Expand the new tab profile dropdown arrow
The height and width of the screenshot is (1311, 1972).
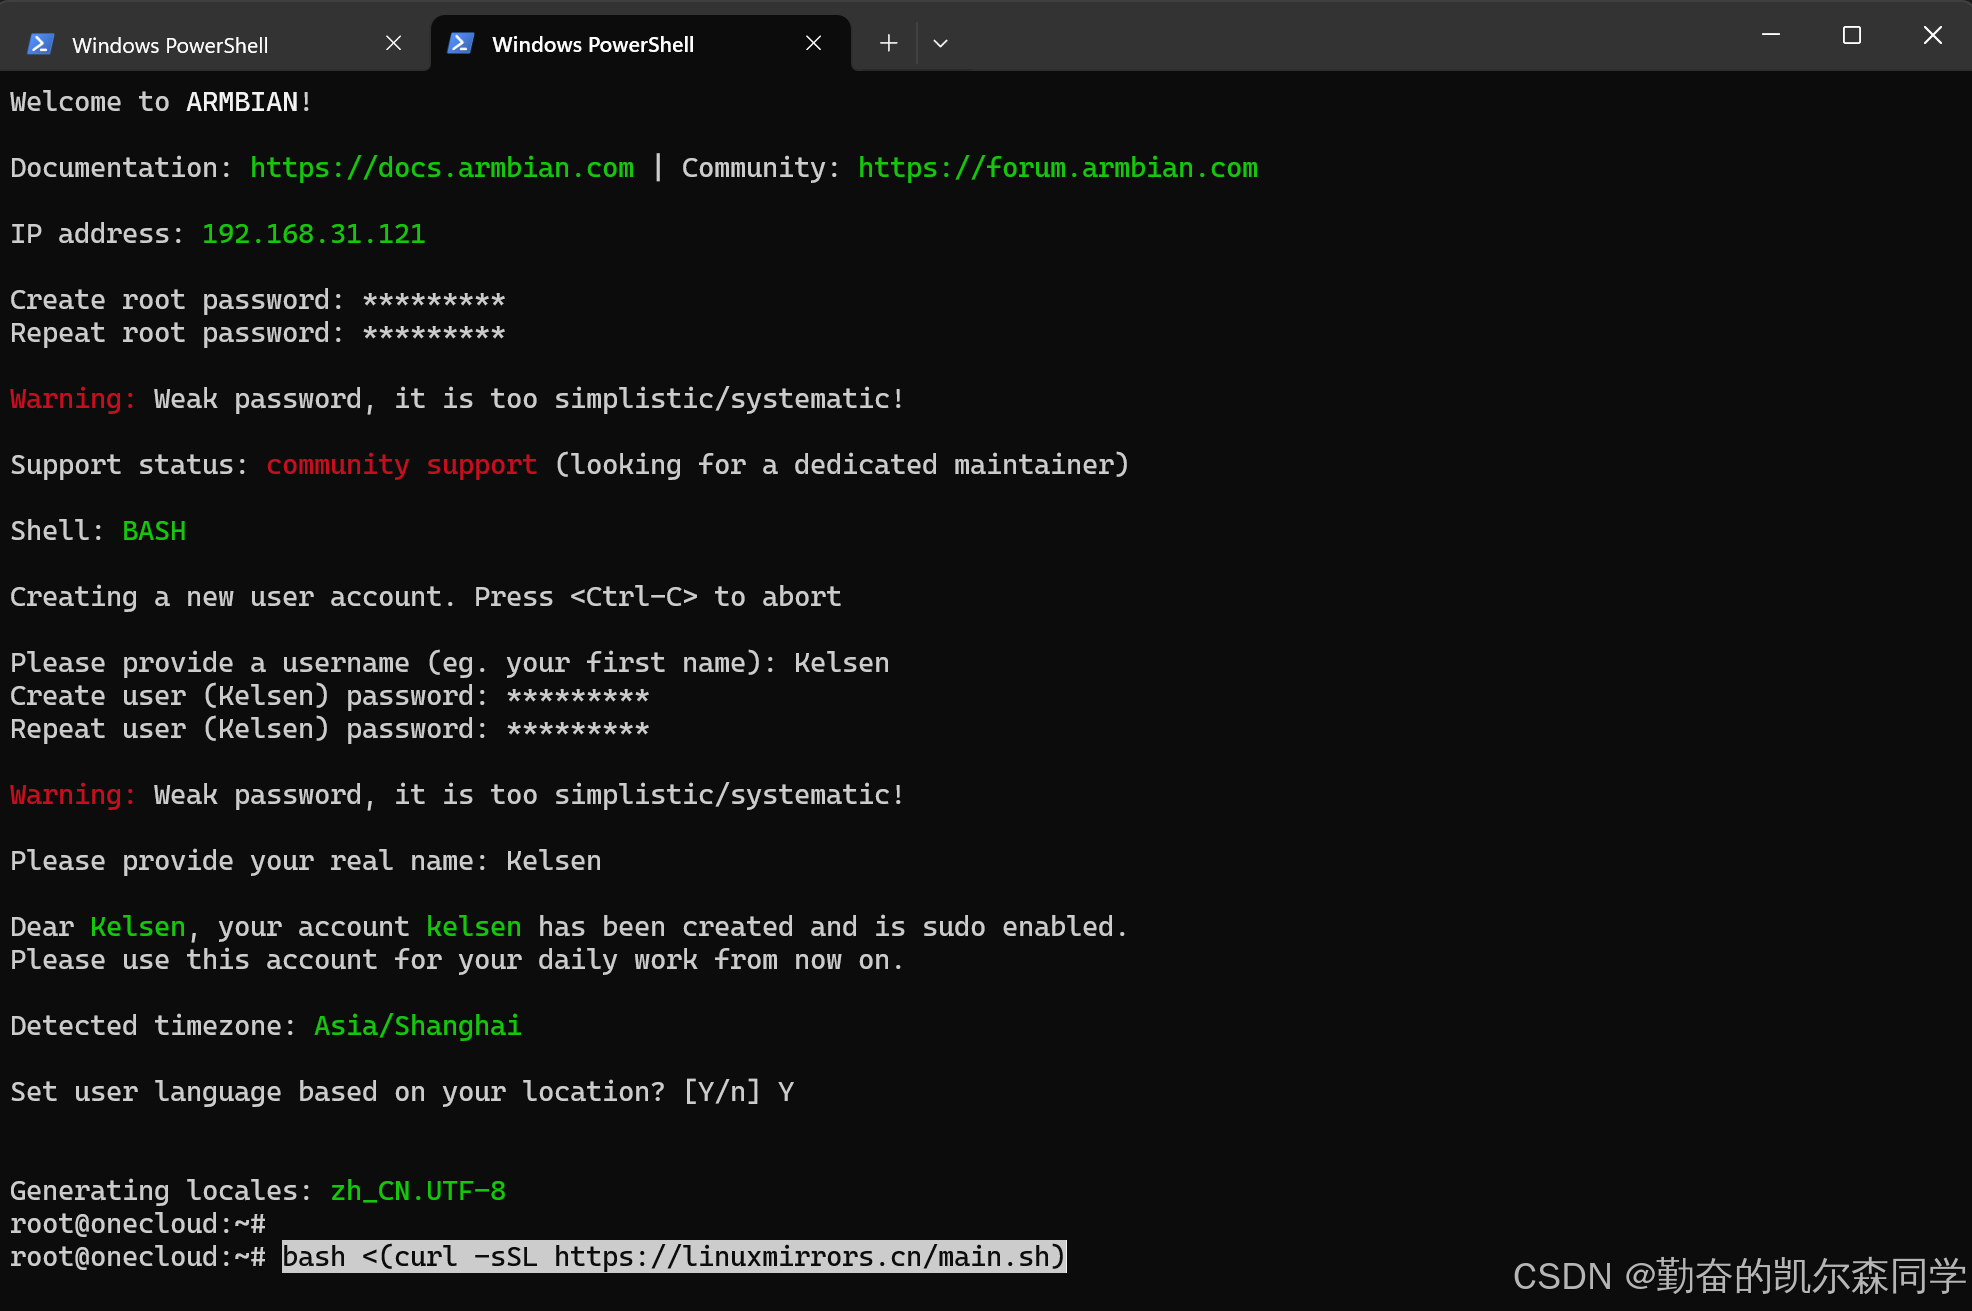(x=940, y=43)
